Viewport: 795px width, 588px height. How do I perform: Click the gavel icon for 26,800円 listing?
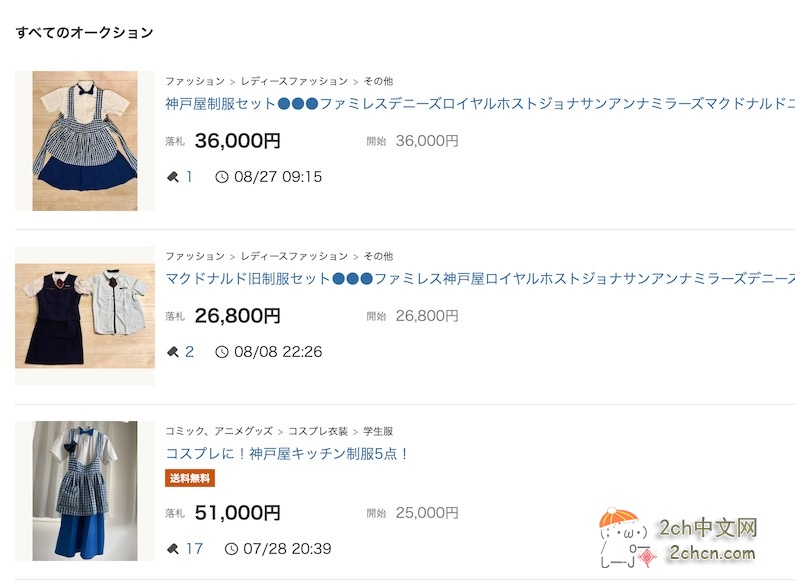172,352
